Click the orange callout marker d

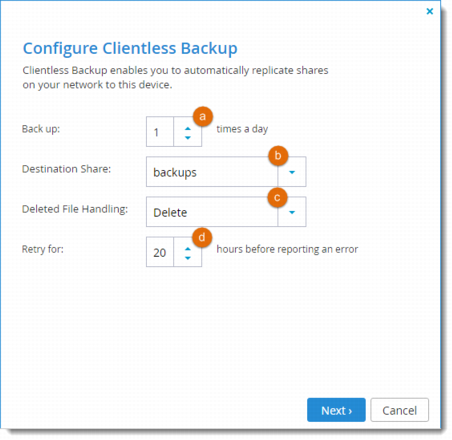point(202,238)
